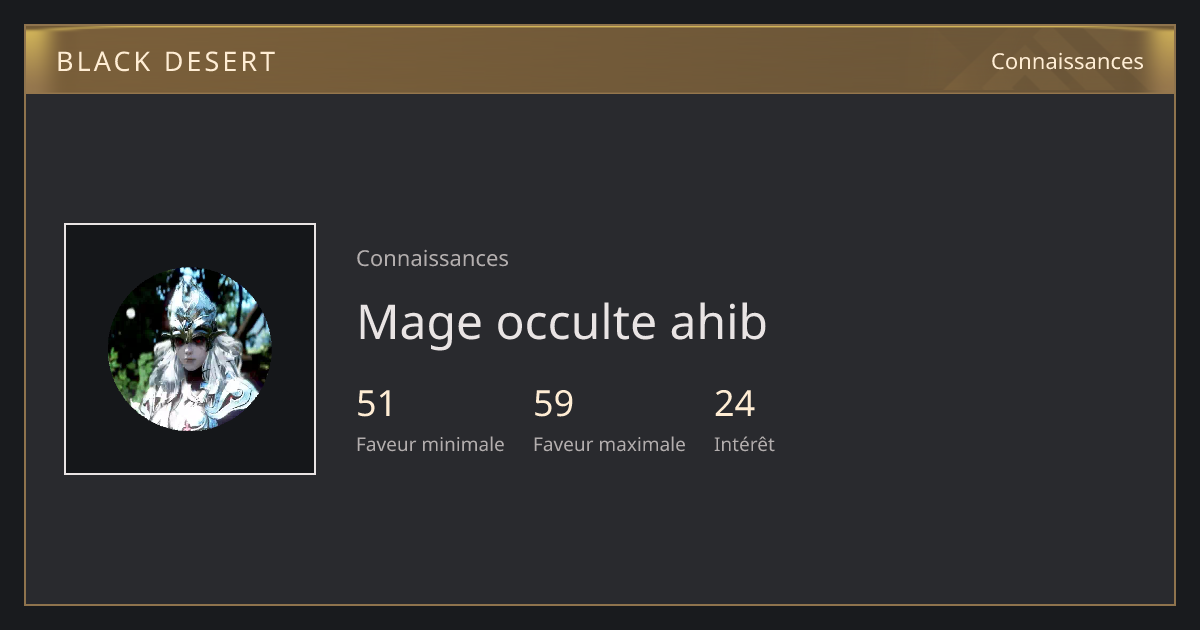Image resolution: width=1200 pixels, height=630 pixels.
Task: Select the interest value 24
Action: [x=734, y=404]
